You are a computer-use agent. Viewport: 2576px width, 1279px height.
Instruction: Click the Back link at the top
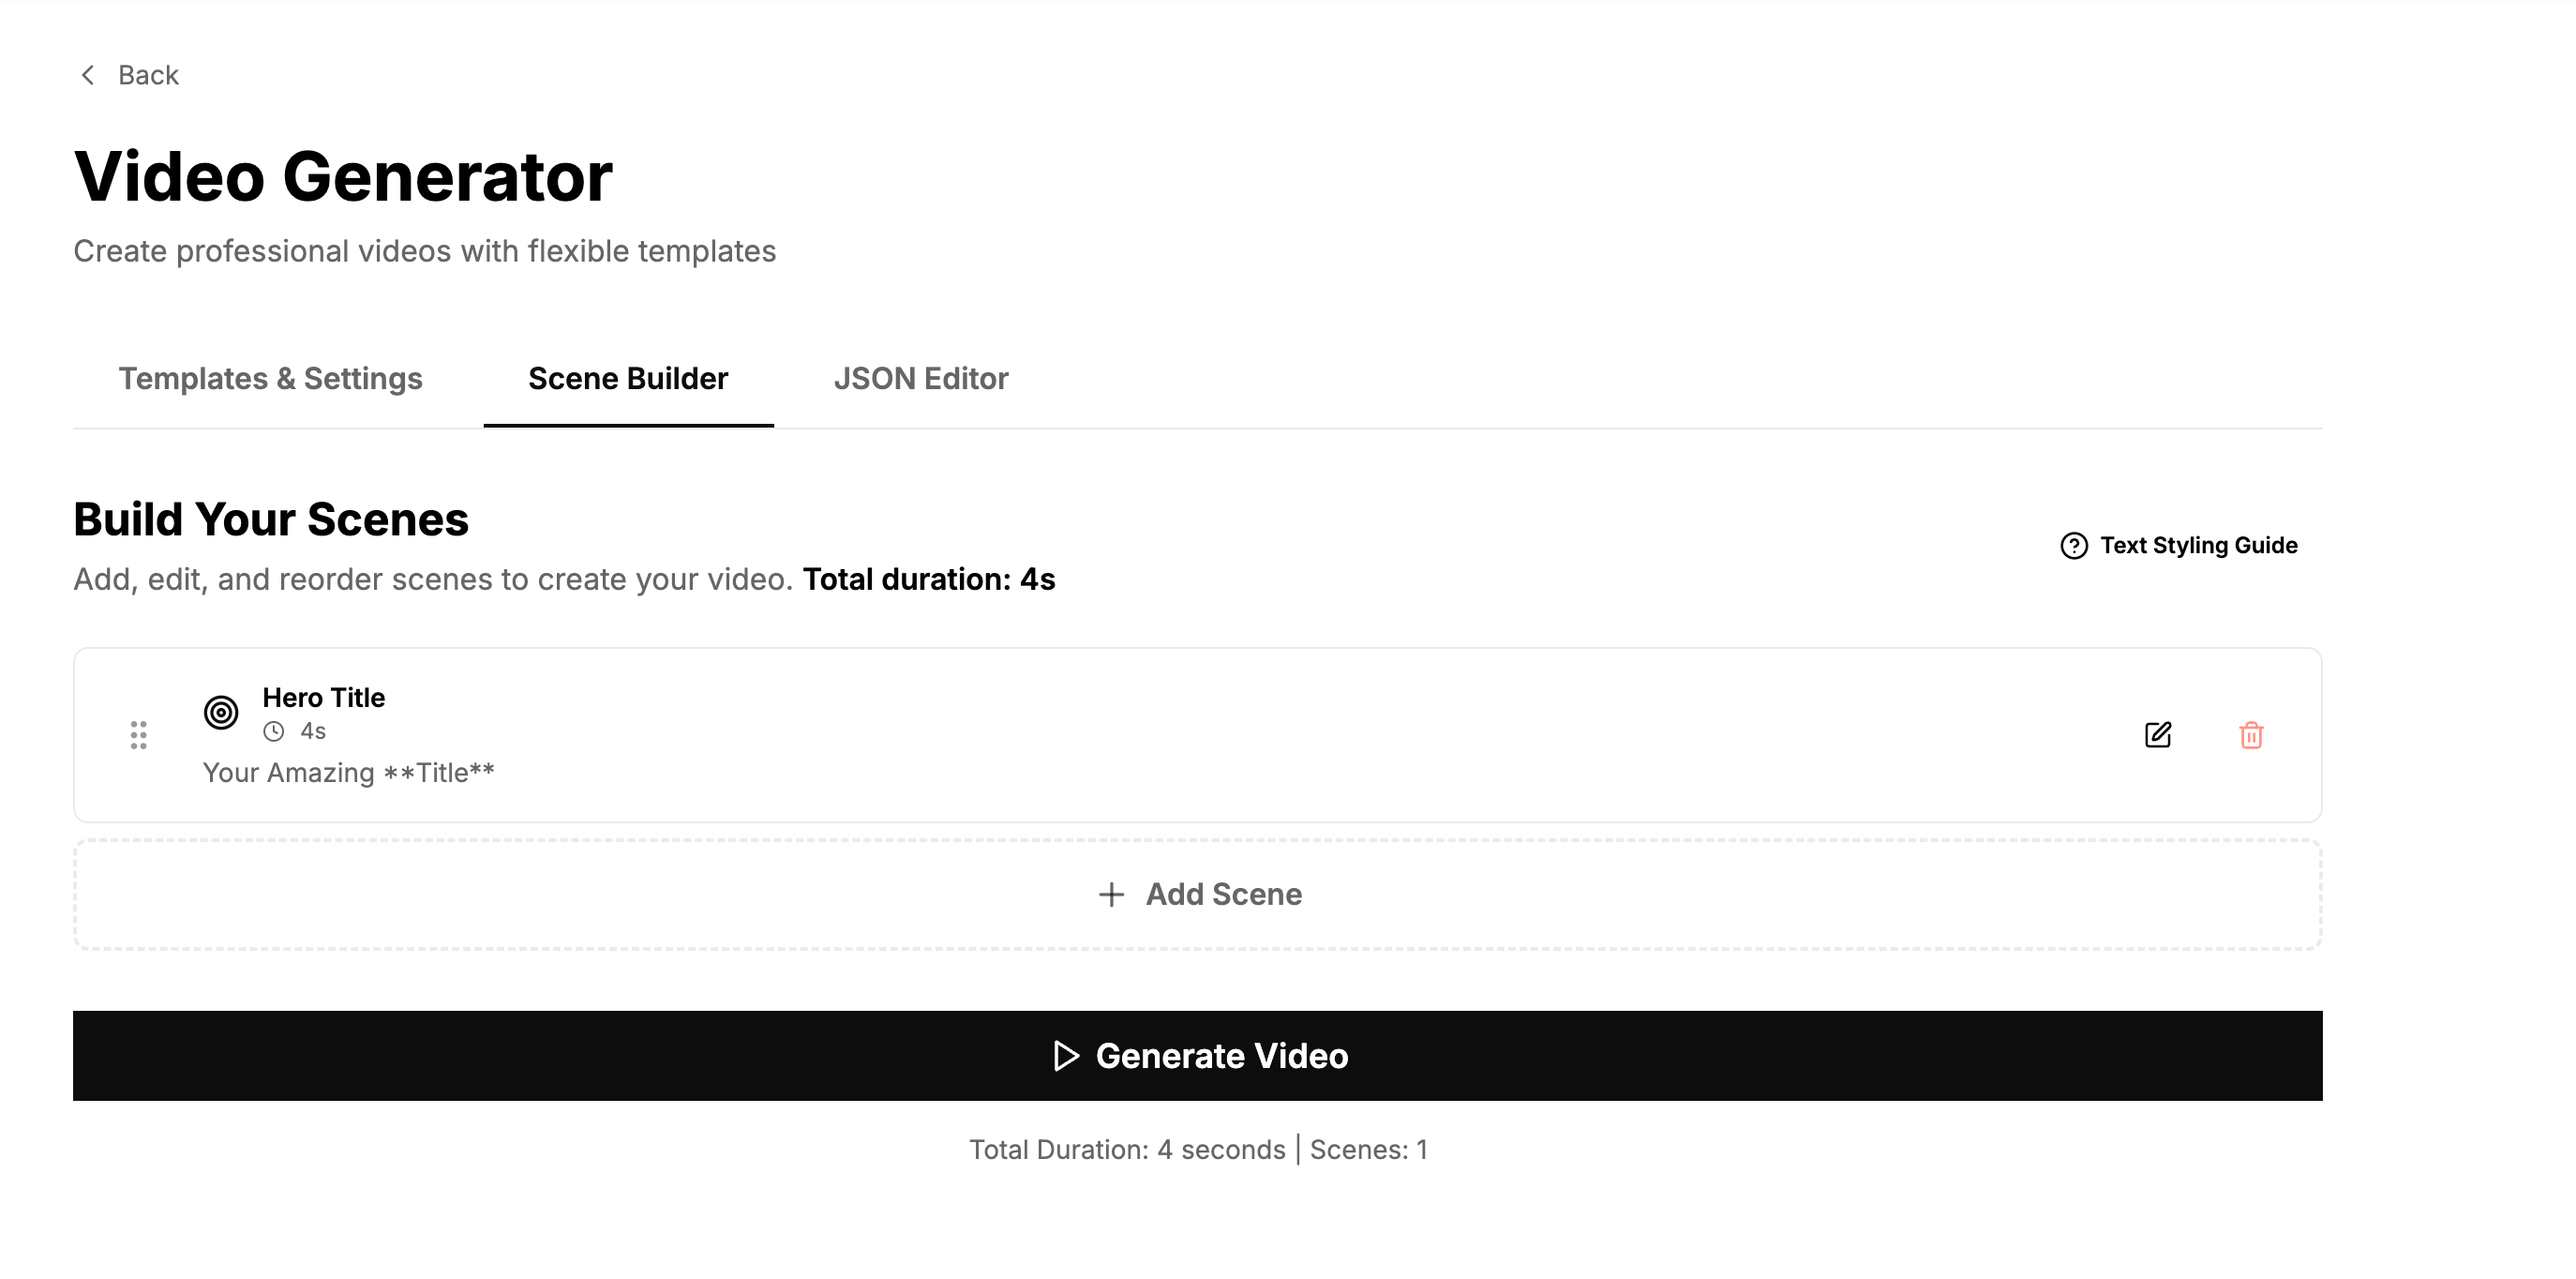[148, 74]
